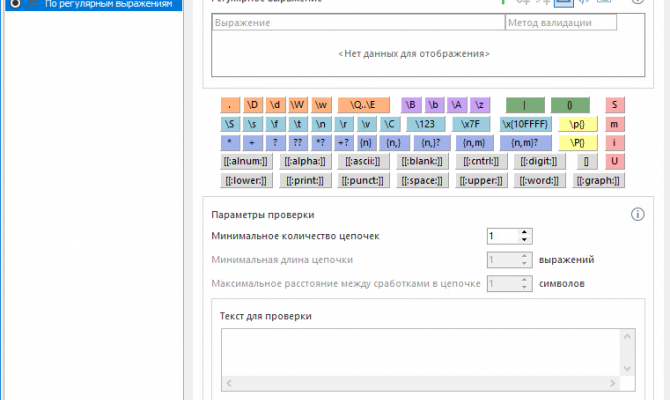Toggle the pink i case-insensitive flag
670x400 pixels.
click(614, 143)
